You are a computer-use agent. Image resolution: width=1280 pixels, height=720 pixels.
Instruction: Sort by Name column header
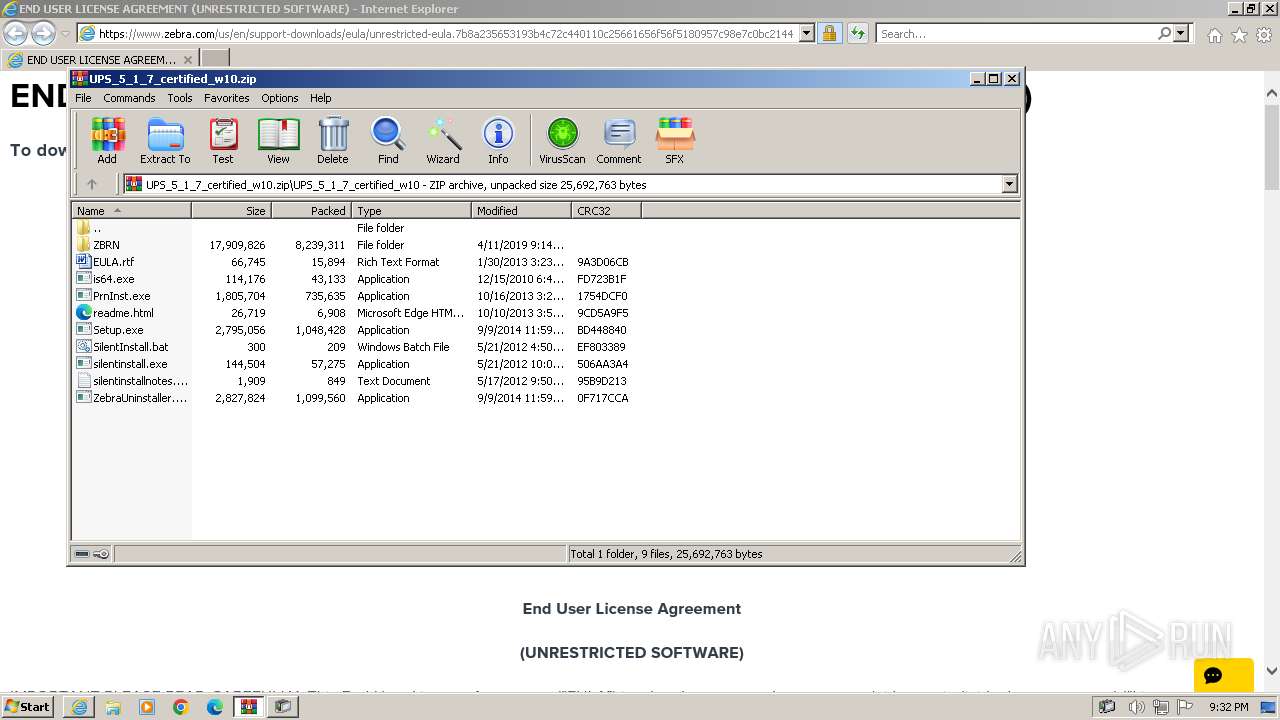point(131,211)
